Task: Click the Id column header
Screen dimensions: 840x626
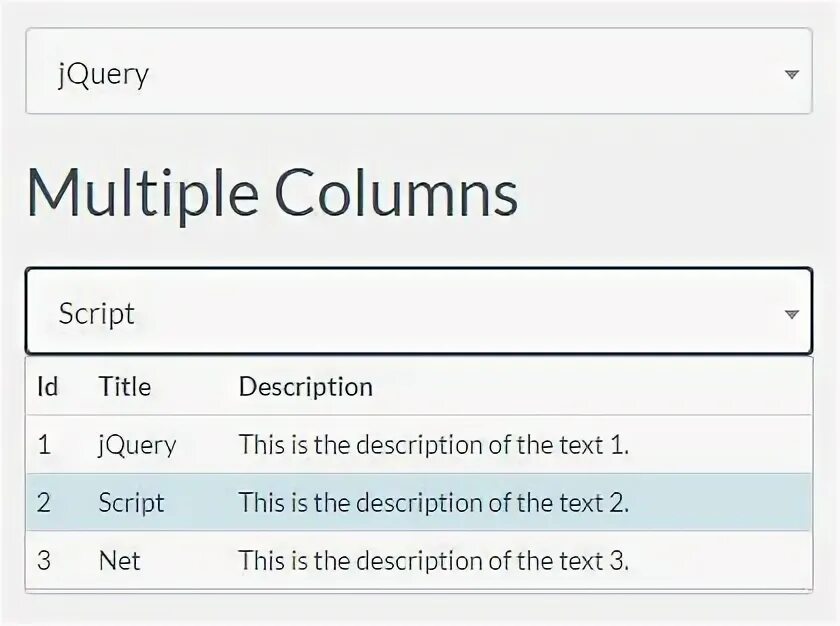Action: tap(47, 387)
